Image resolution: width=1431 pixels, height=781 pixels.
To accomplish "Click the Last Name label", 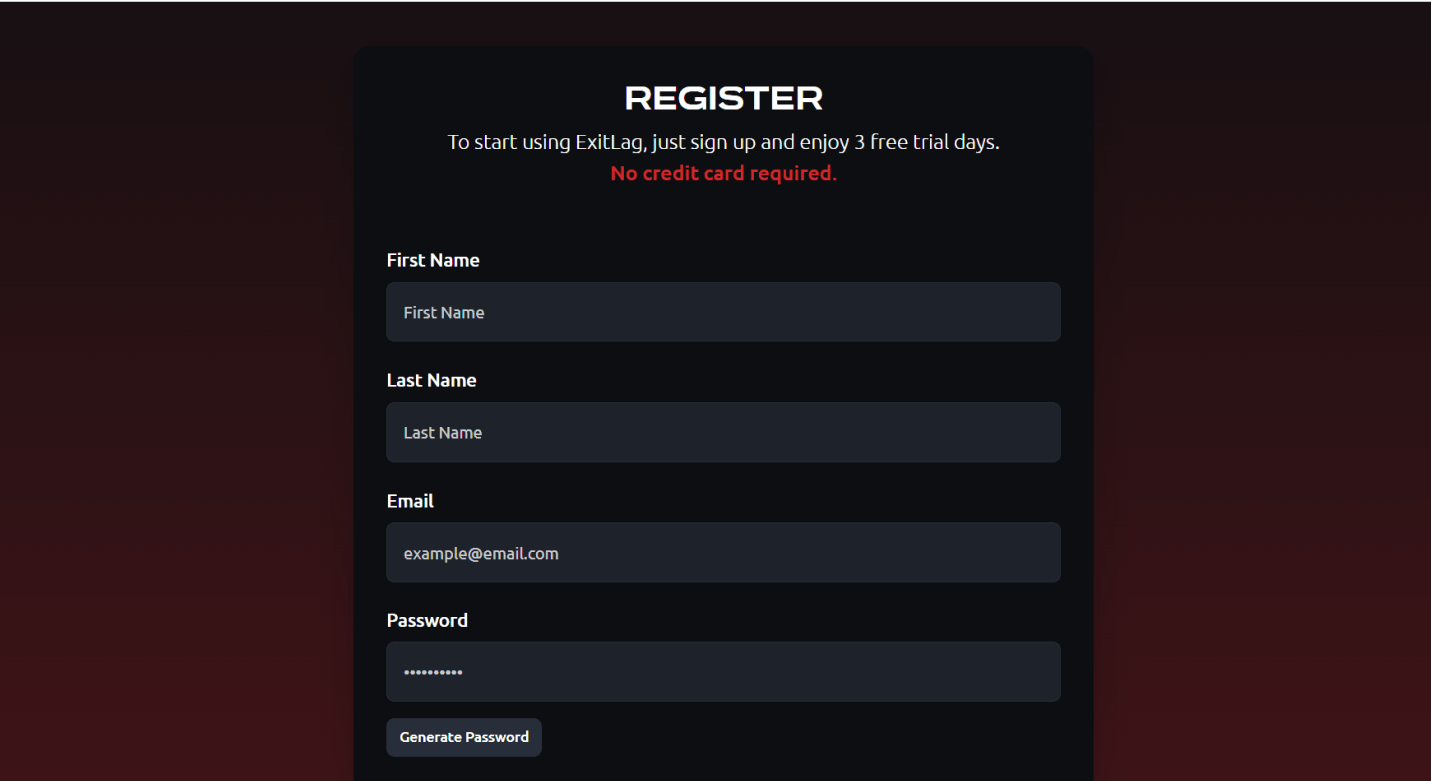I will (431, 380).
